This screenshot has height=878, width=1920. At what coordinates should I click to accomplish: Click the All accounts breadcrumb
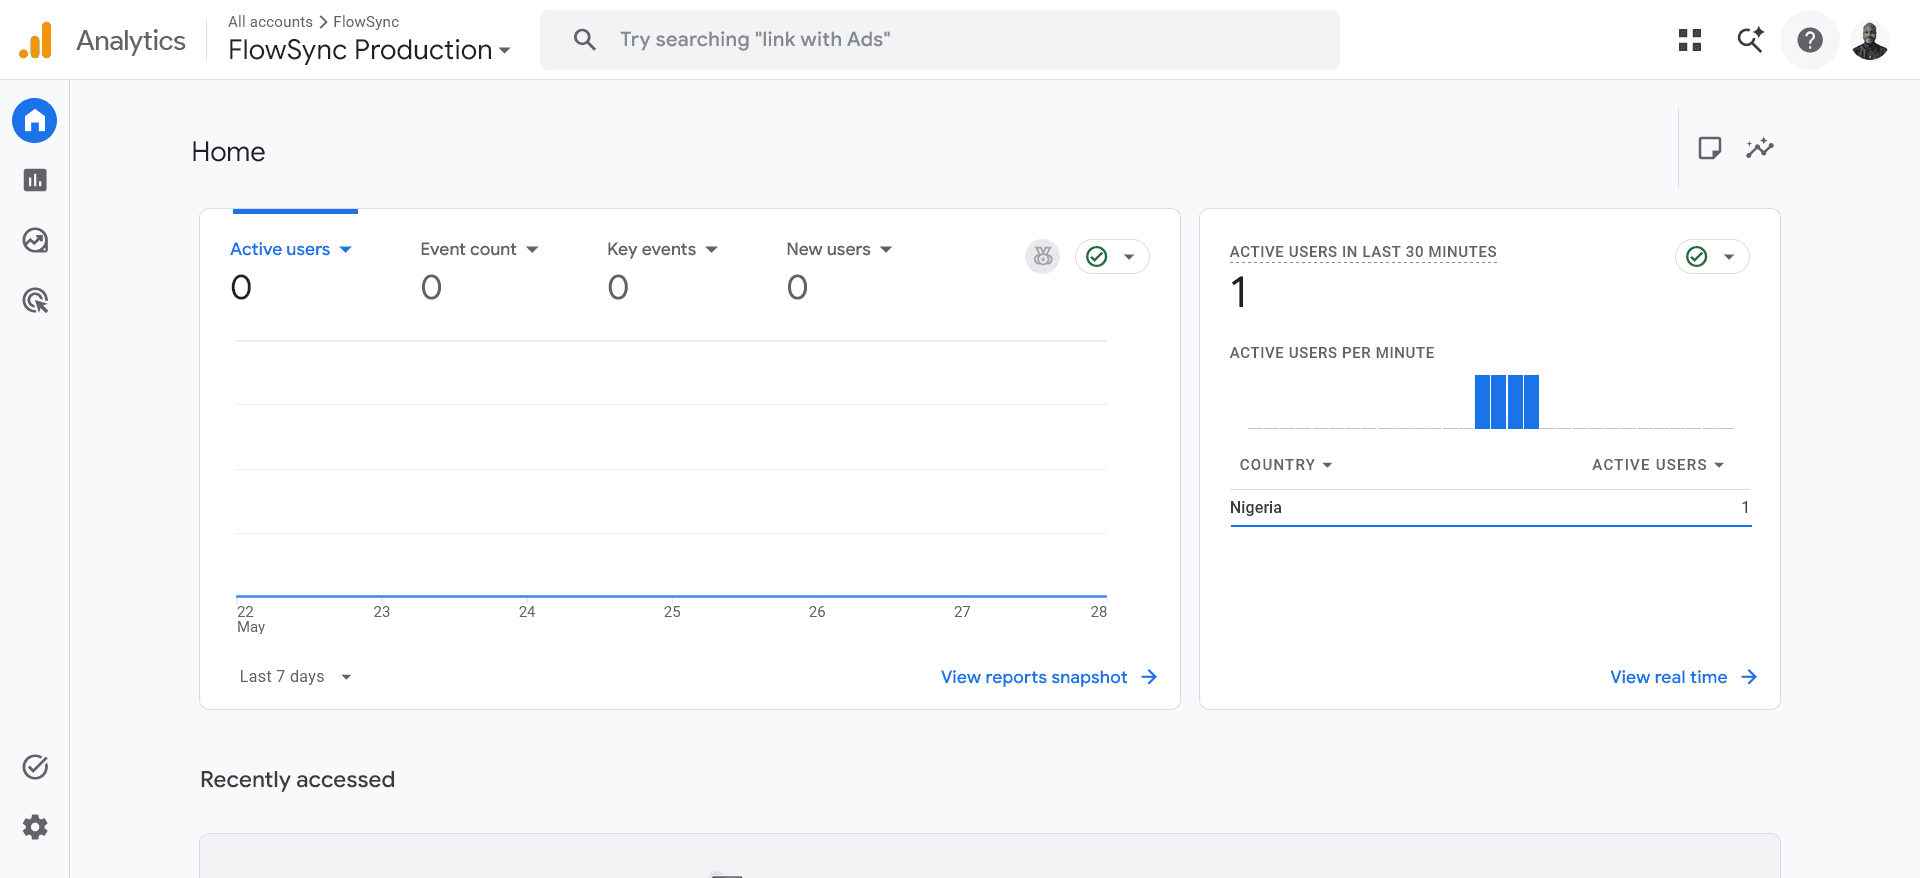coord(270,22)
